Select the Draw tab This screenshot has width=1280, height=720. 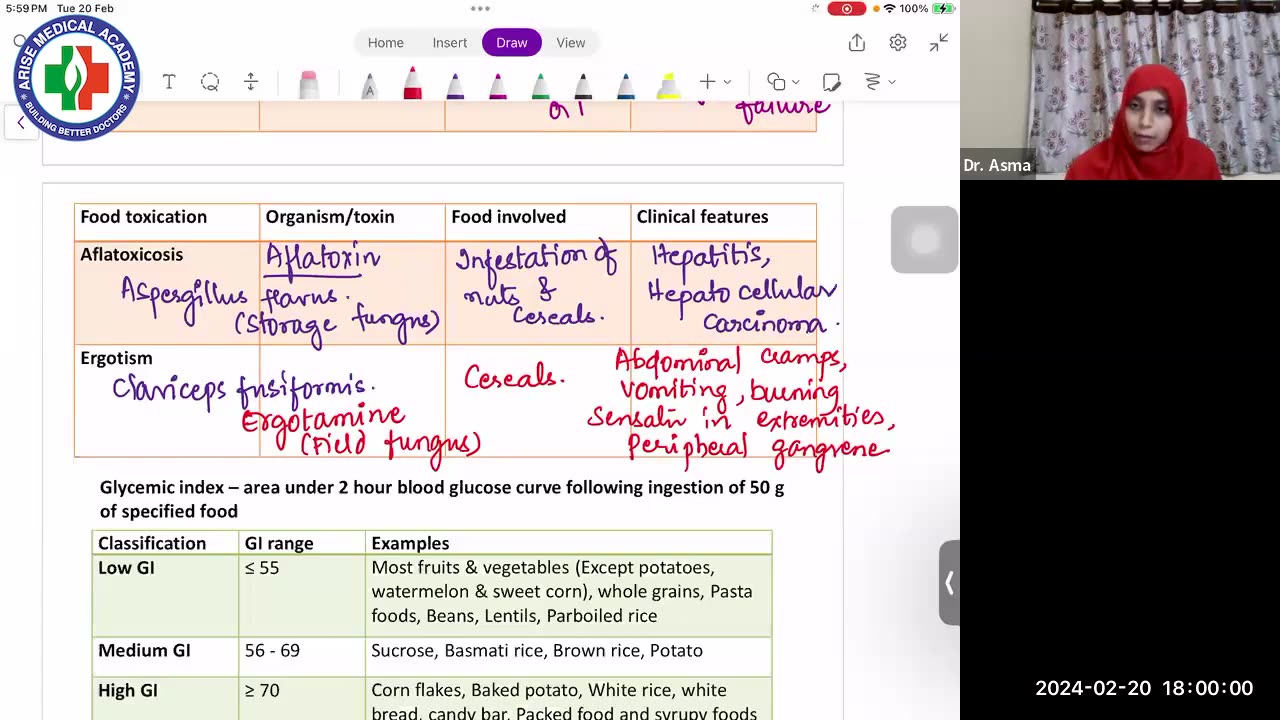point(512,42)
